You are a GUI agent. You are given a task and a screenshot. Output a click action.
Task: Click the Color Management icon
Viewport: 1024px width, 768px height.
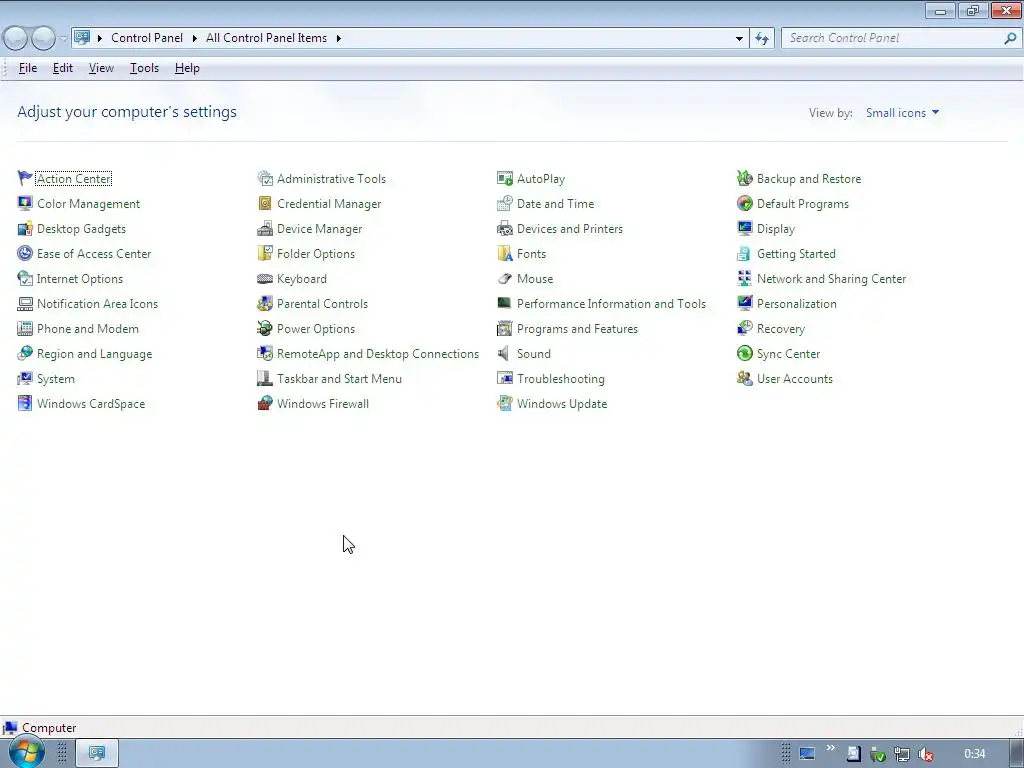[x=25, y=203]
